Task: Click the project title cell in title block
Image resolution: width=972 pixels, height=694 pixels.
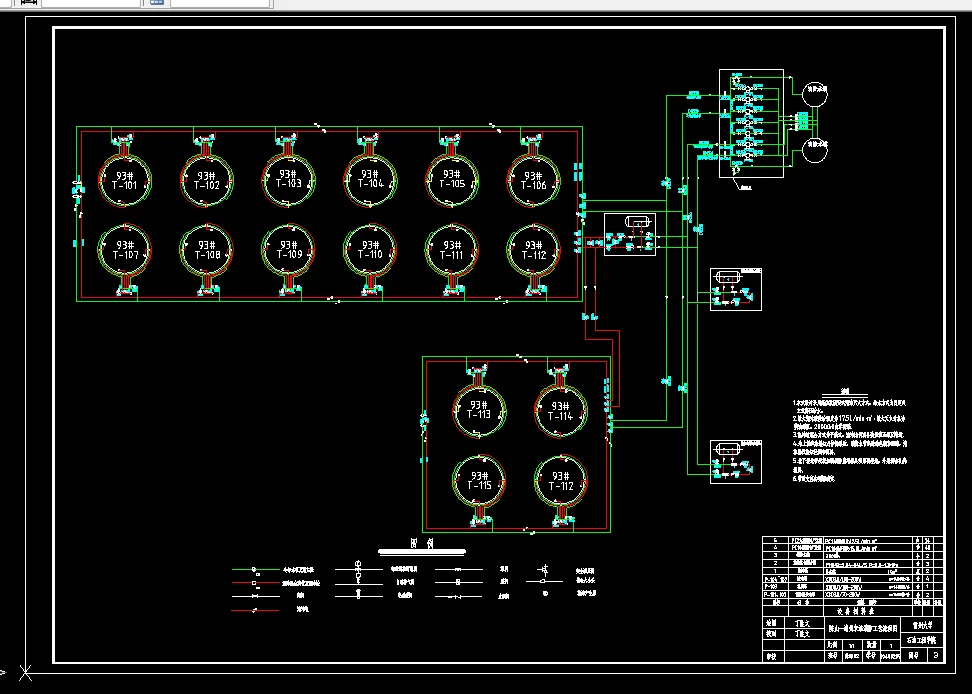Action: click(x=865, y=628)
